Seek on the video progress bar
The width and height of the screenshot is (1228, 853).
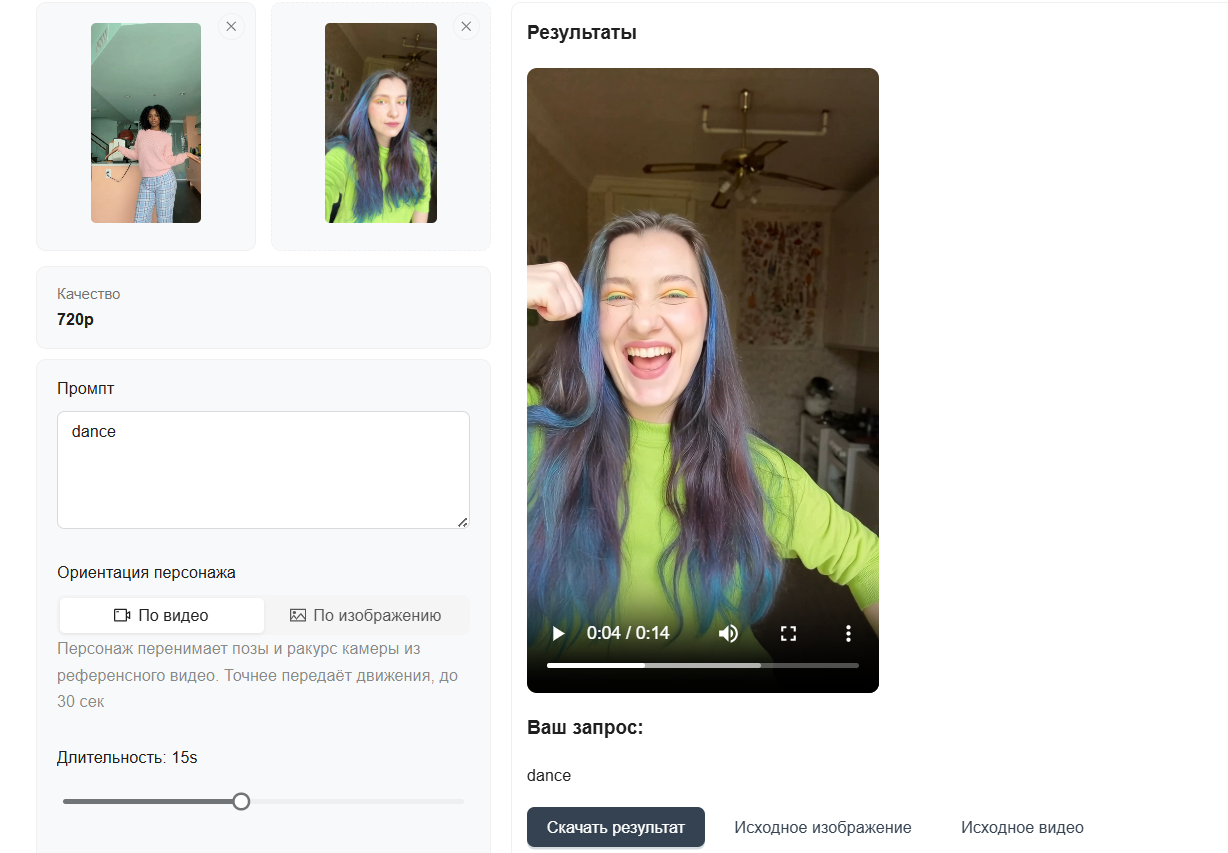coord(702,665)
